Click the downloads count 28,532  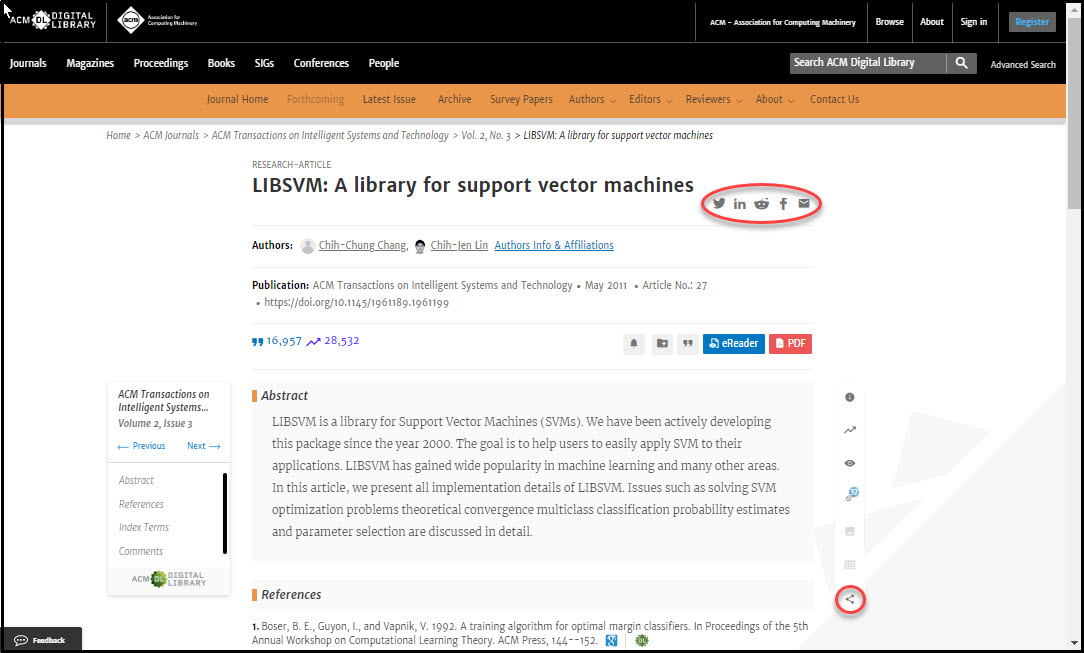click(333, 341)
